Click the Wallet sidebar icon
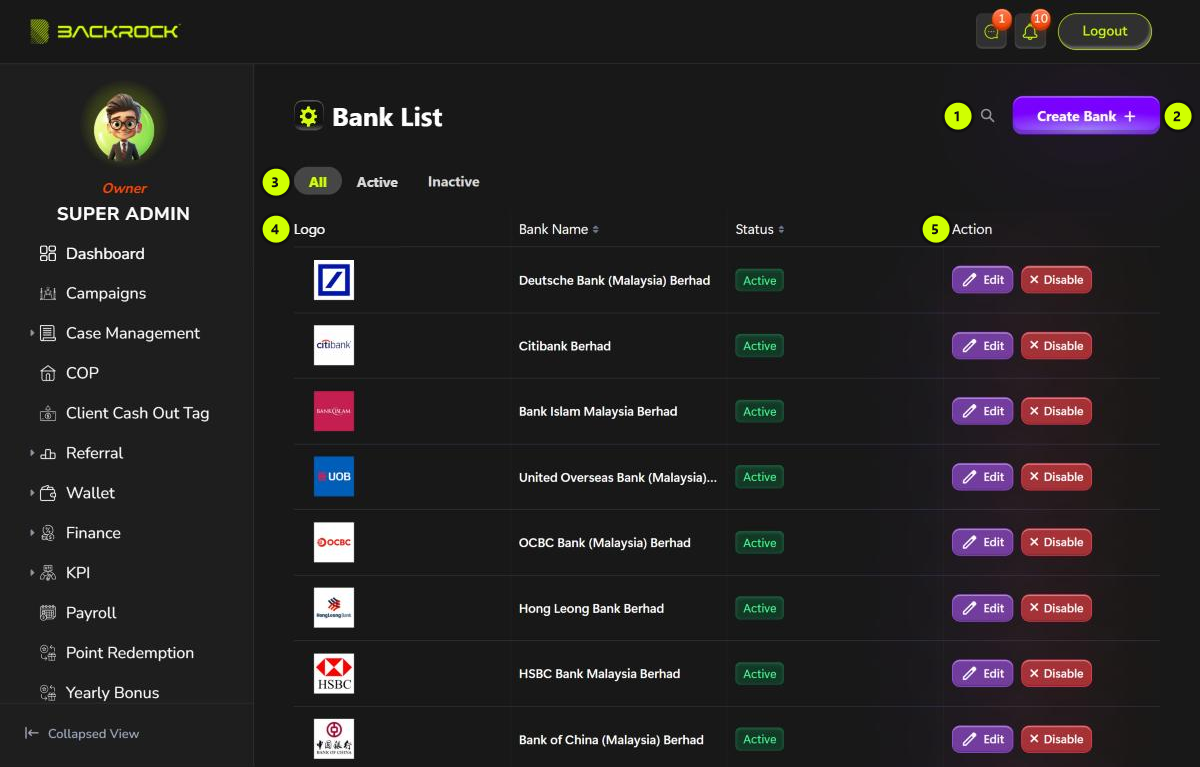Screen dimensions: 1200x767 48,493
